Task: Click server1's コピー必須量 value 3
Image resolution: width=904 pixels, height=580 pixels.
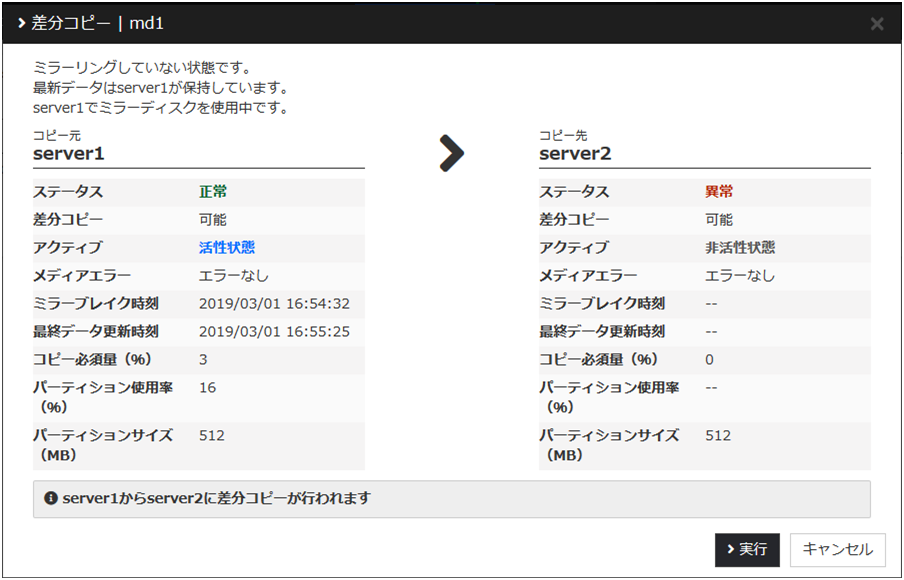Action: click(x=203, y=360)
